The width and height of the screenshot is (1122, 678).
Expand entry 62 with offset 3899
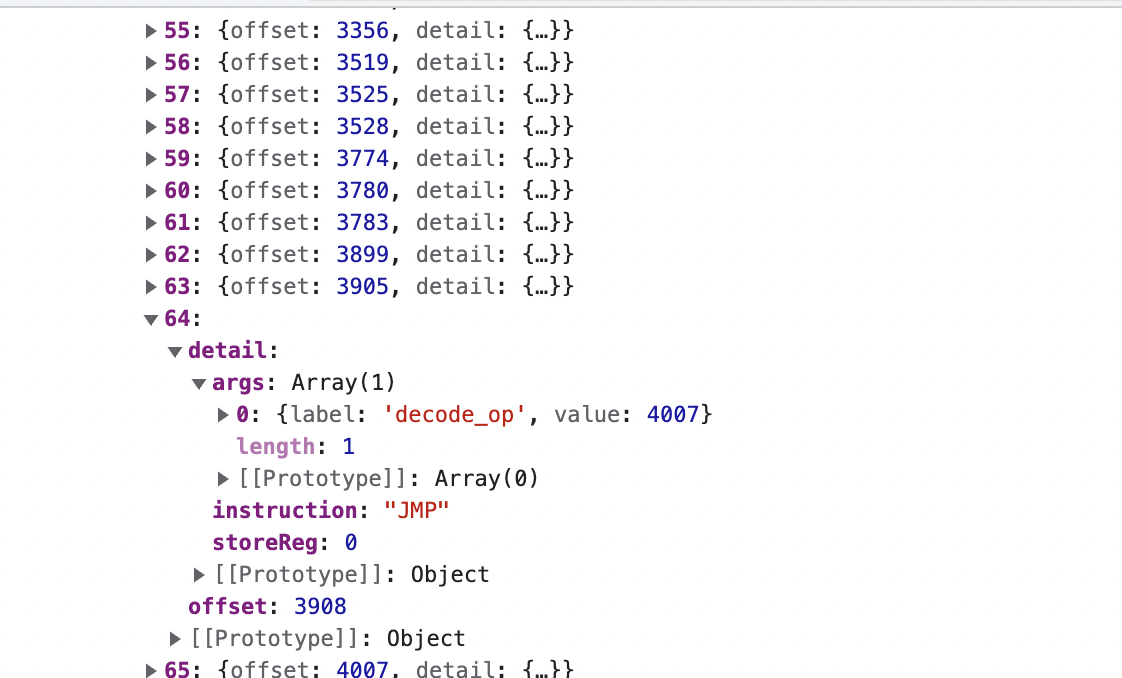click(x=151, y=255)
